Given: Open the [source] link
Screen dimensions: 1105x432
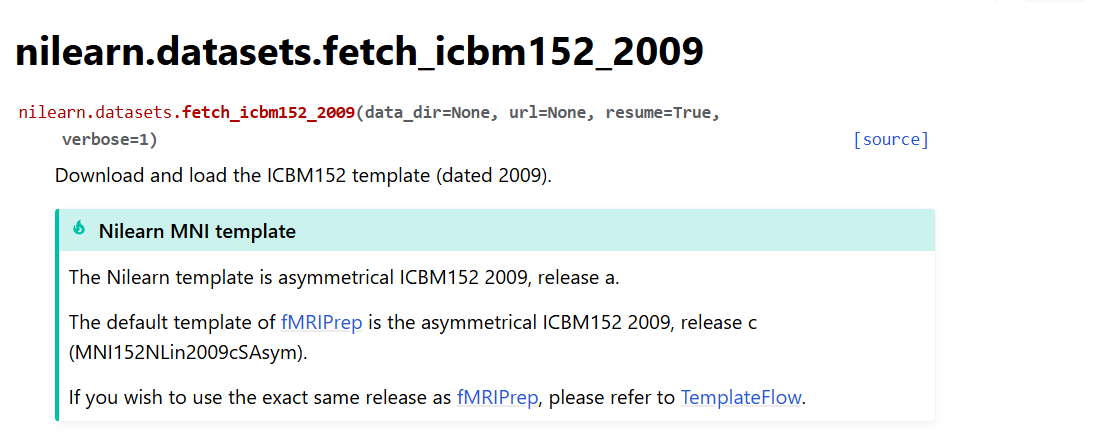Looking at the screenshot, I should (890, 140).
